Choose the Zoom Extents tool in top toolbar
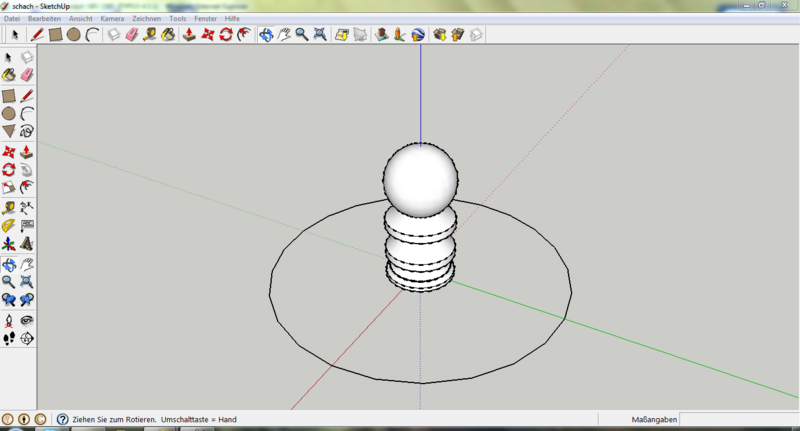This screenshot has width=800, height=431. [x=319, y=35]
